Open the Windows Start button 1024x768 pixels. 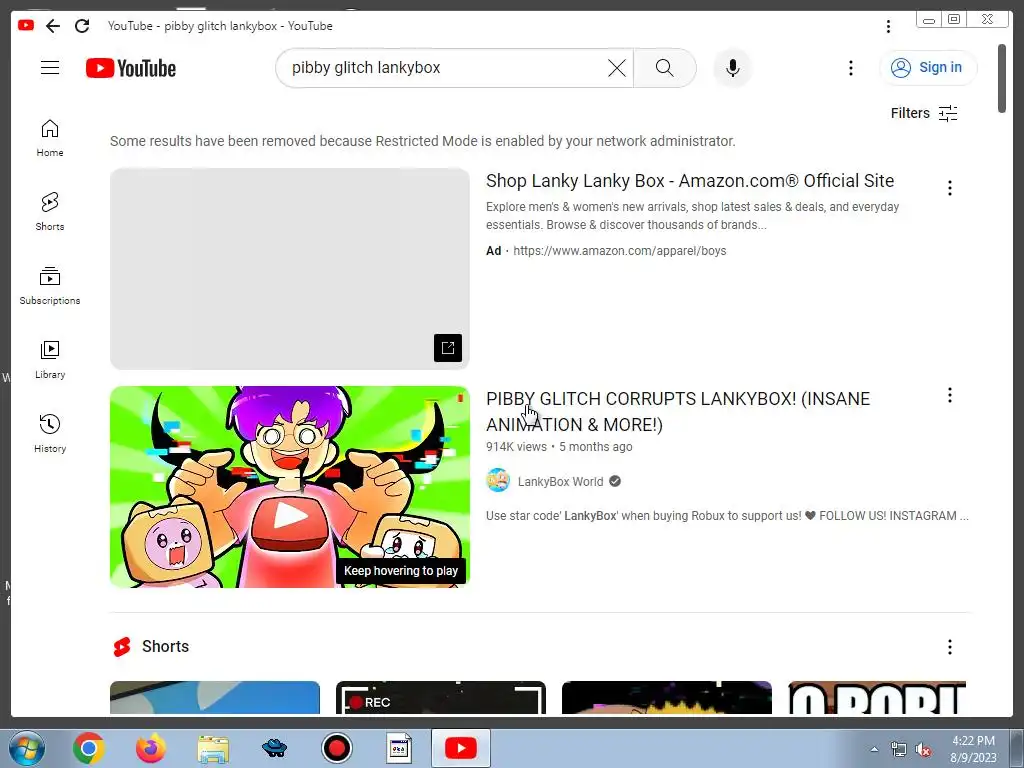tap(26, 748)
